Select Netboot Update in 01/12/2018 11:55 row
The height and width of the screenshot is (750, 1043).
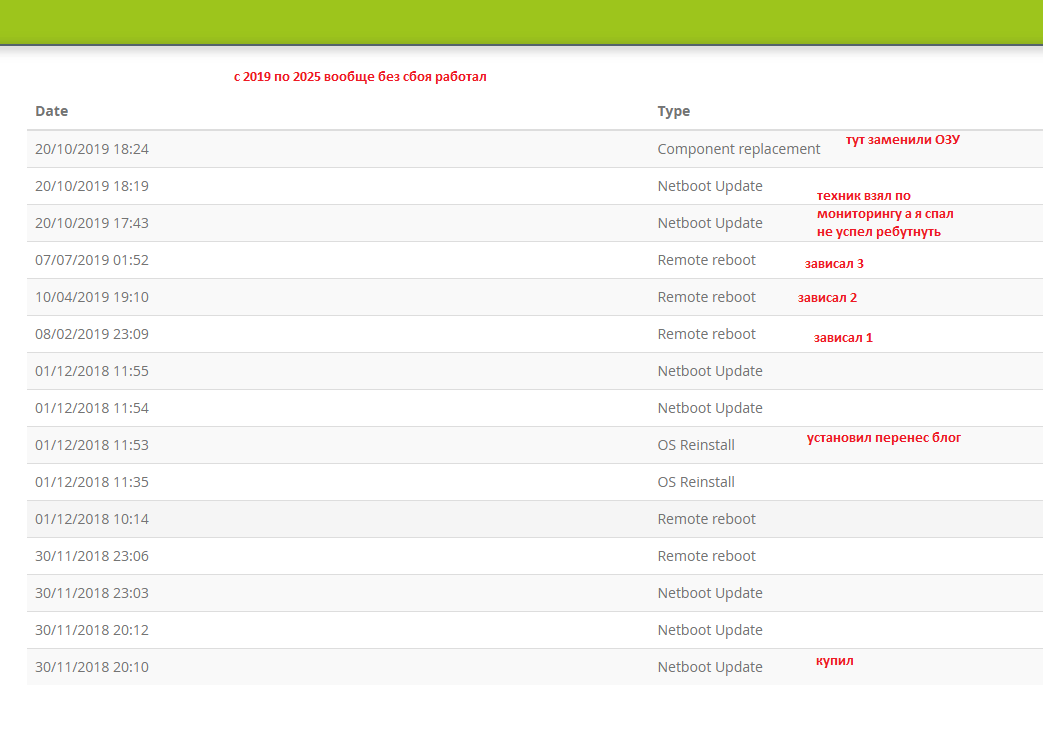point(709,371)
